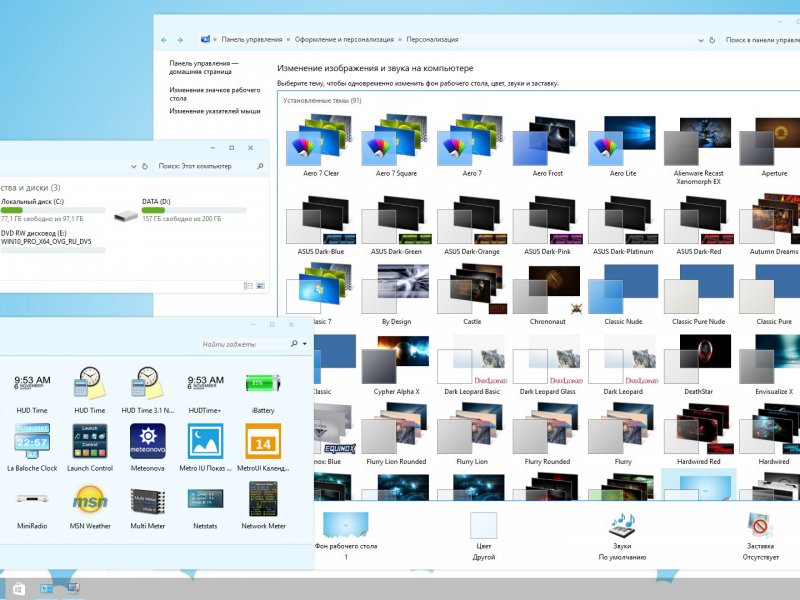Select Локальный диск (C:)
Image resolution: width=800 pixels, height=600 pixels.
51,210
